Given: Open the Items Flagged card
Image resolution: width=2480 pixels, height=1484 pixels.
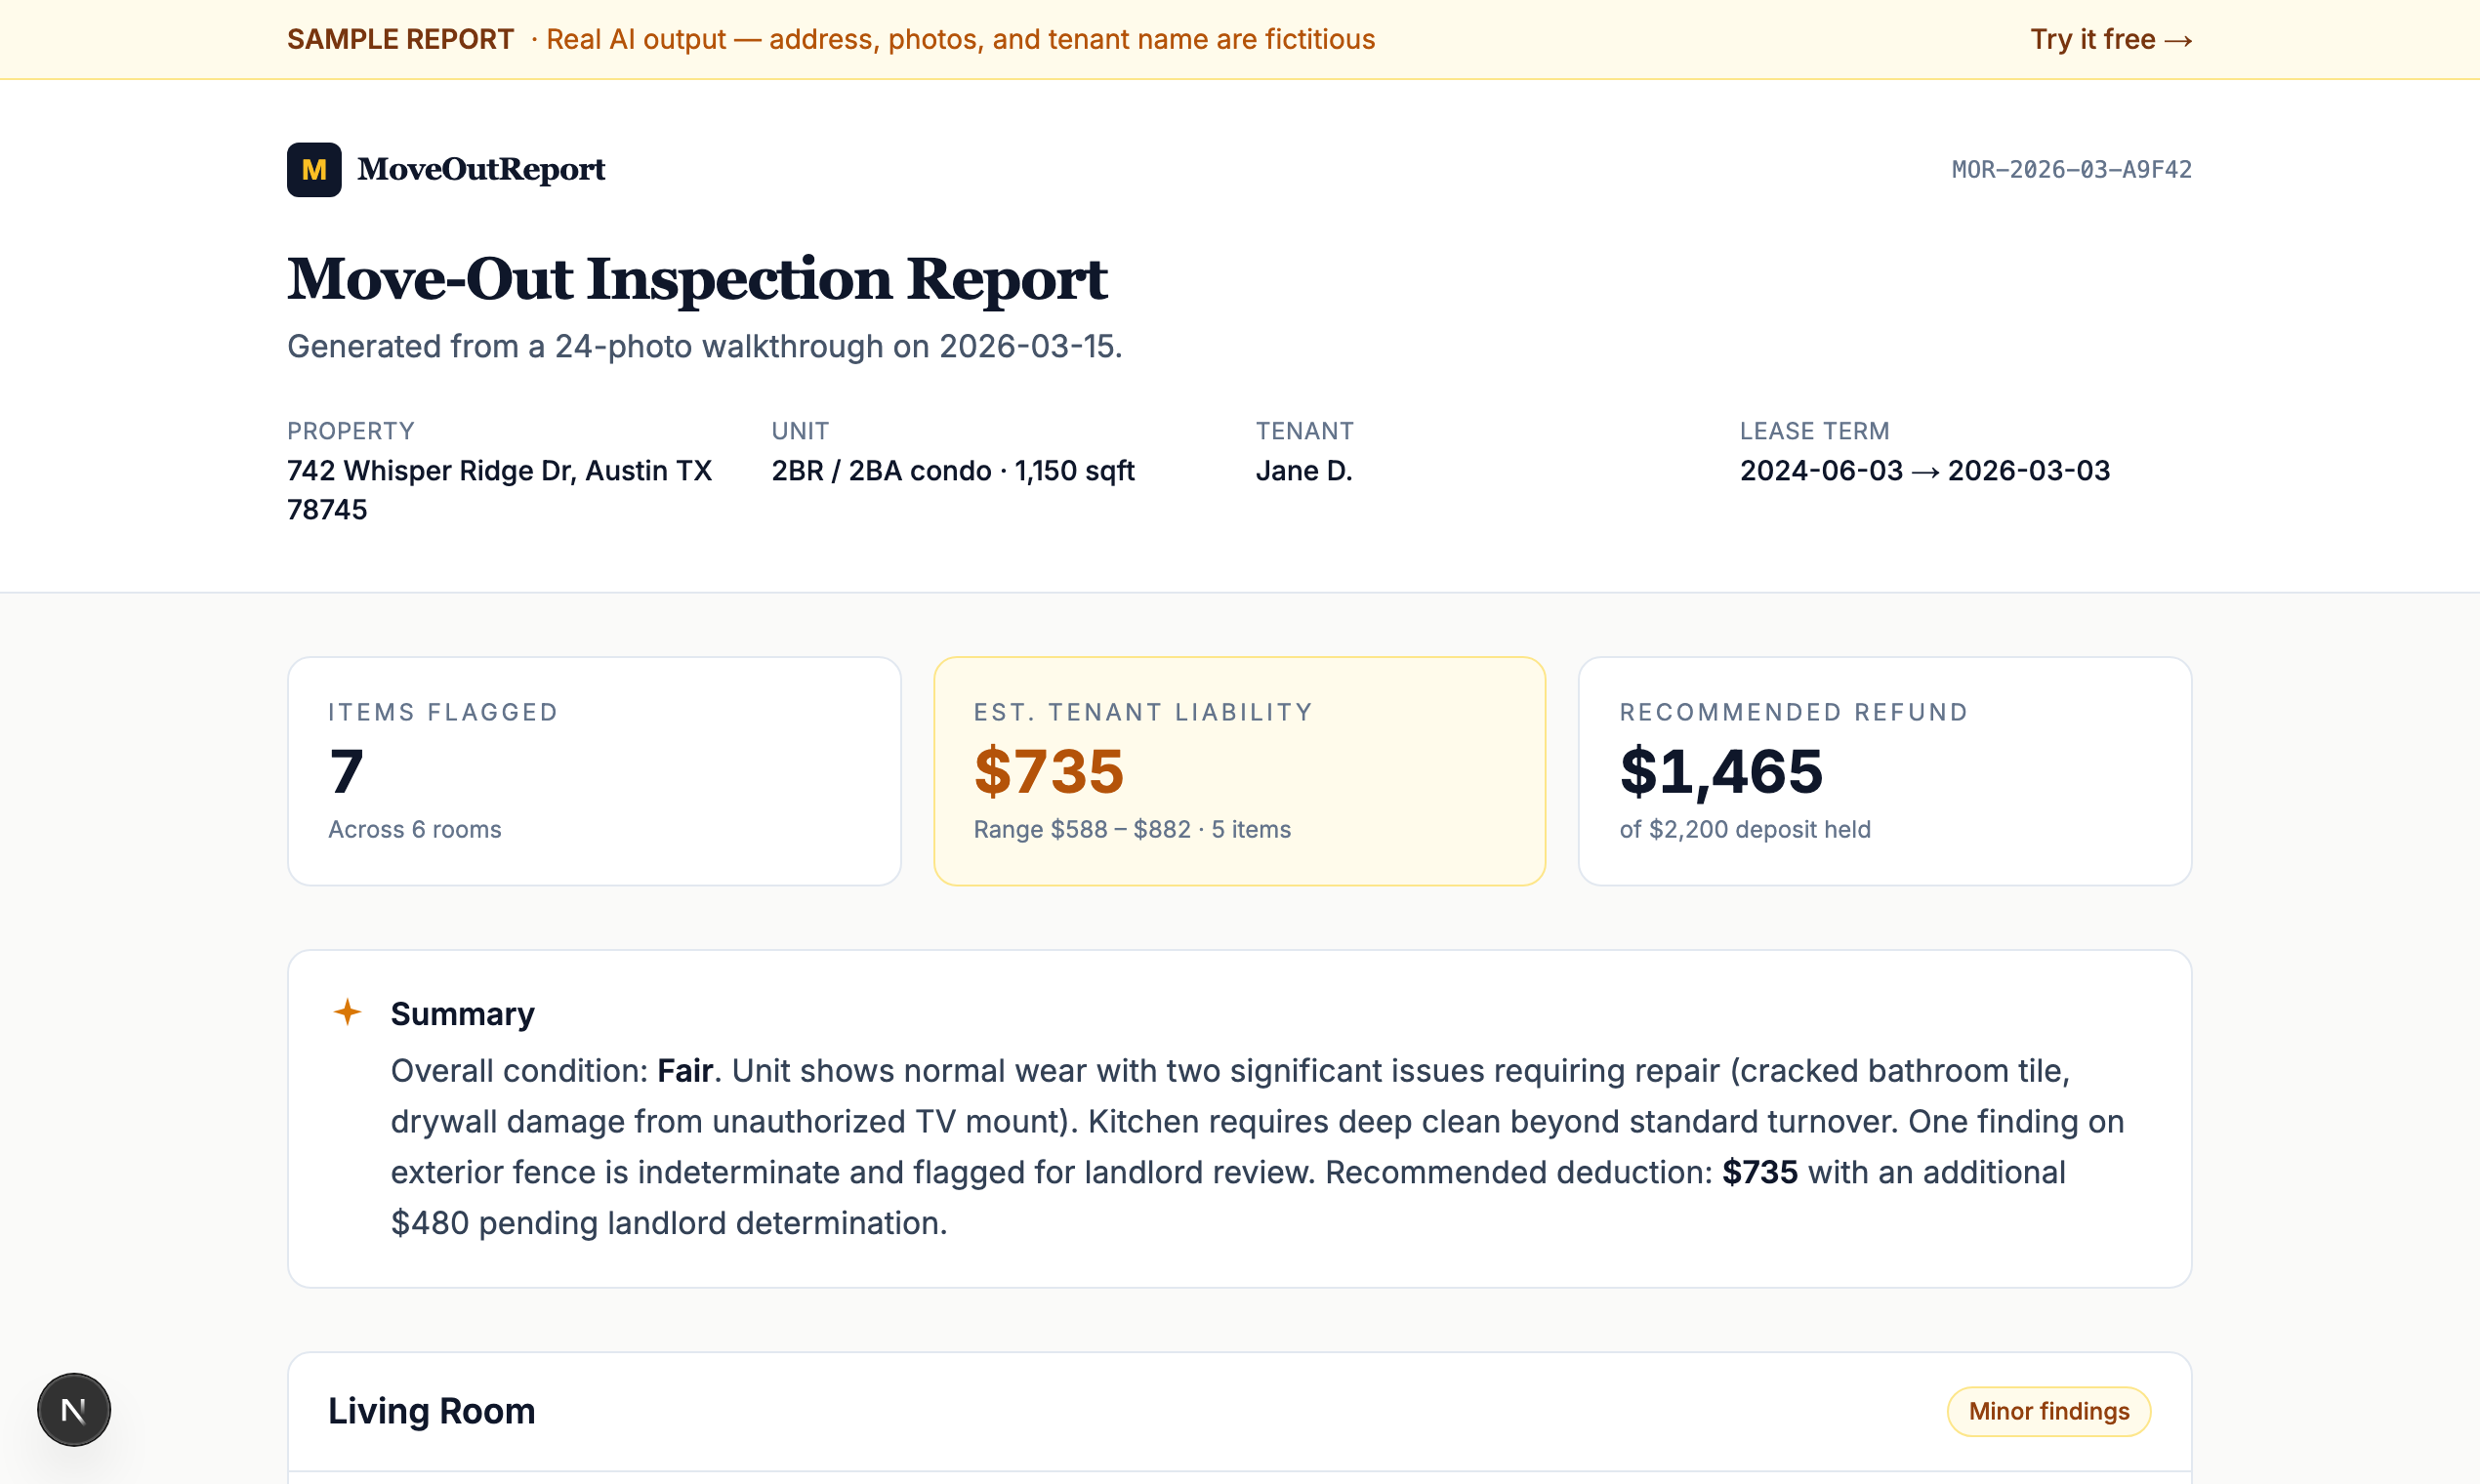Looking at the screenshot, I should click(594, 771).
